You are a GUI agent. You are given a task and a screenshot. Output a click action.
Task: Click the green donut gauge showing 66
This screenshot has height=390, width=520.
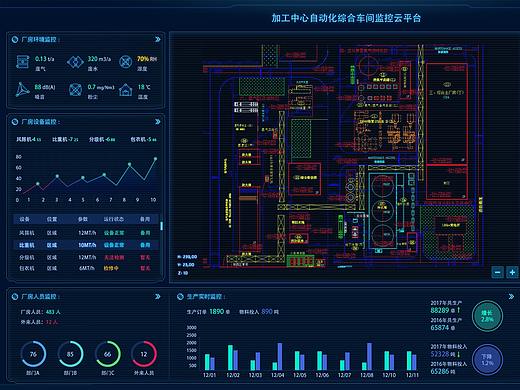pos(107,354)
